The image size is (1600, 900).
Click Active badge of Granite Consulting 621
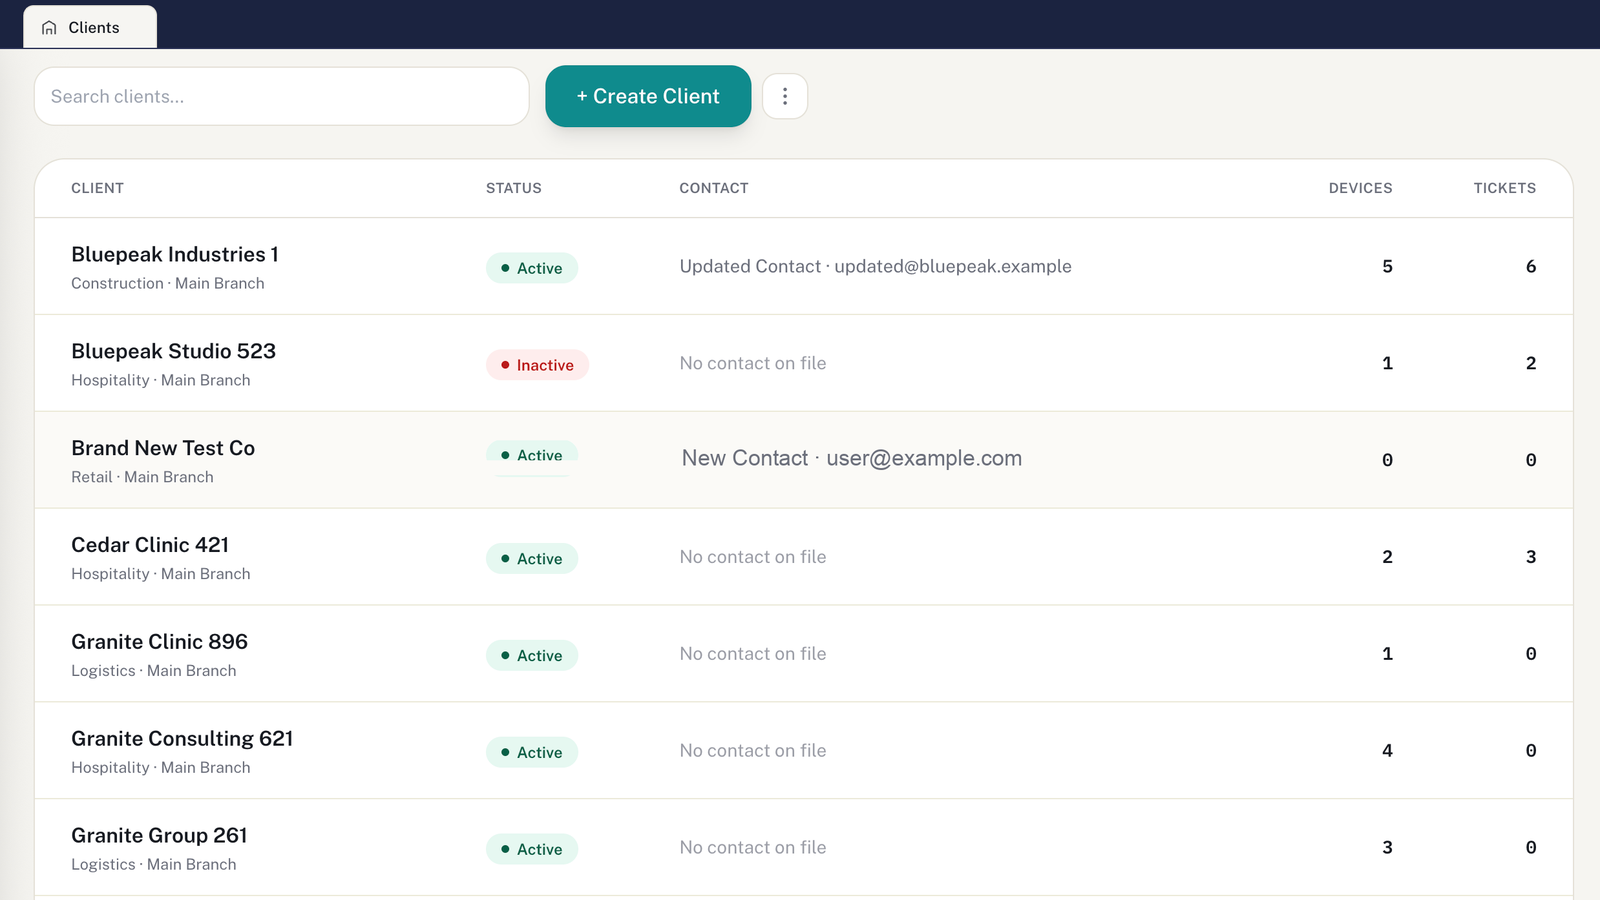532,752
